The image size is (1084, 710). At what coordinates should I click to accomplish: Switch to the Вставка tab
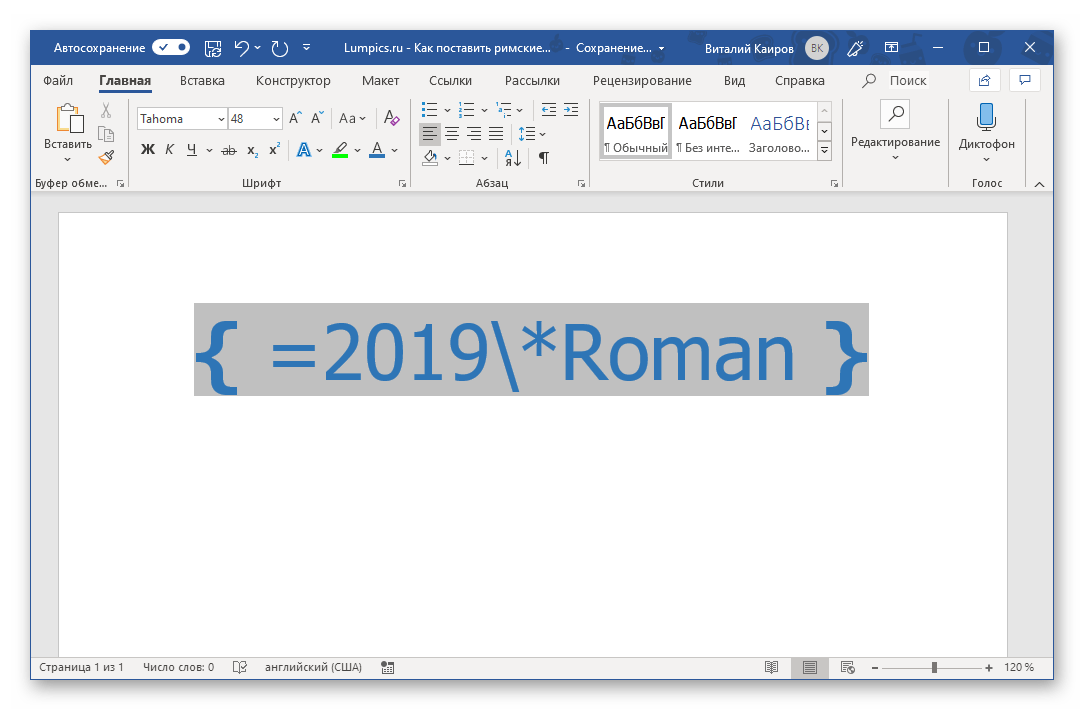coord(202,80)
